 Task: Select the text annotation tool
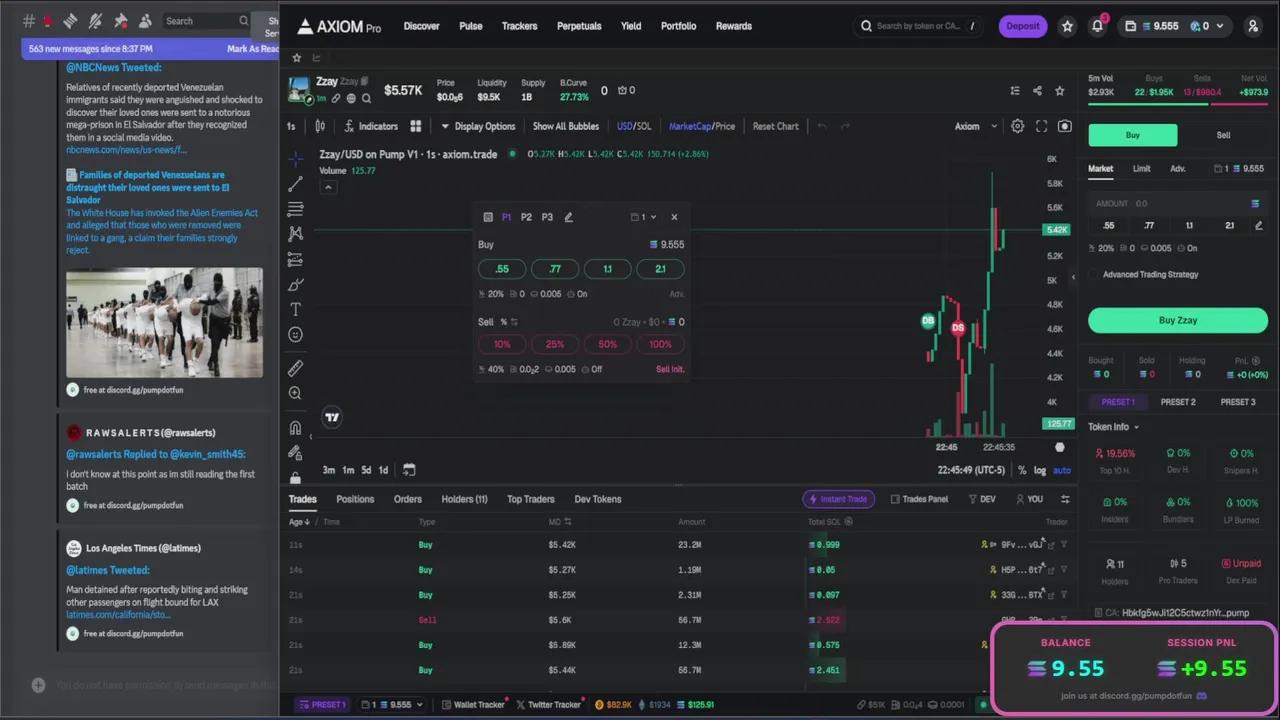click(295, 310)
